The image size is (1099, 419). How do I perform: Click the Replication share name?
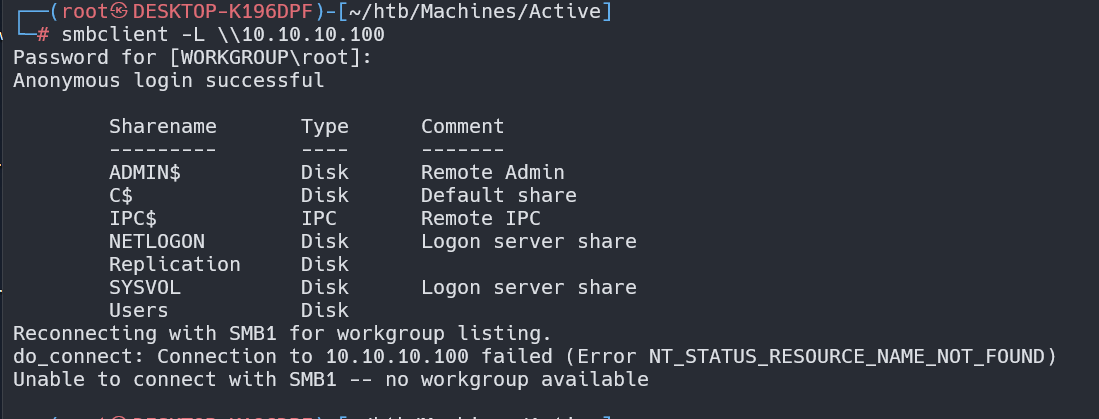(175, 264)
